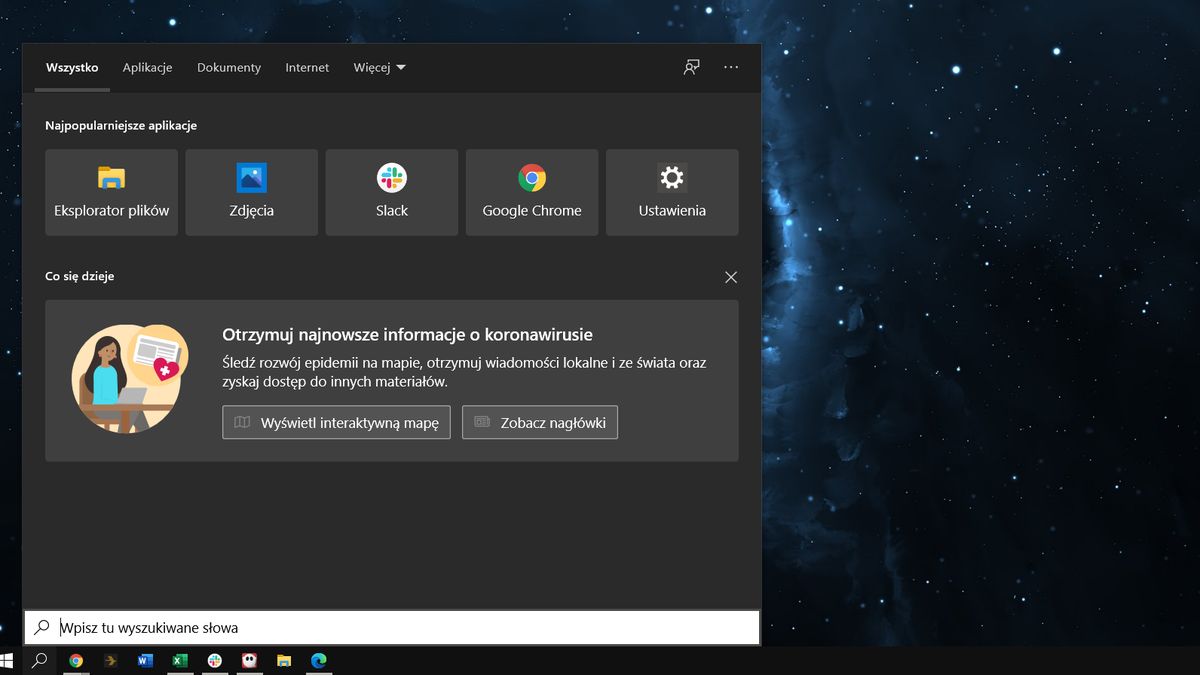Click the Zobacz nagłówki button

[x=539, y=422]
